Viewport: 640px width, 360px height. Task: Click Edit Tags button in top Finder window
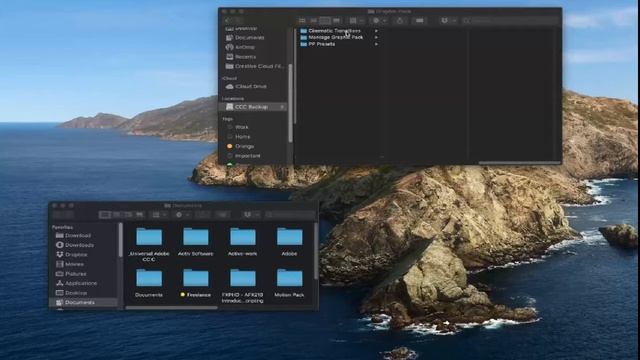420,20
